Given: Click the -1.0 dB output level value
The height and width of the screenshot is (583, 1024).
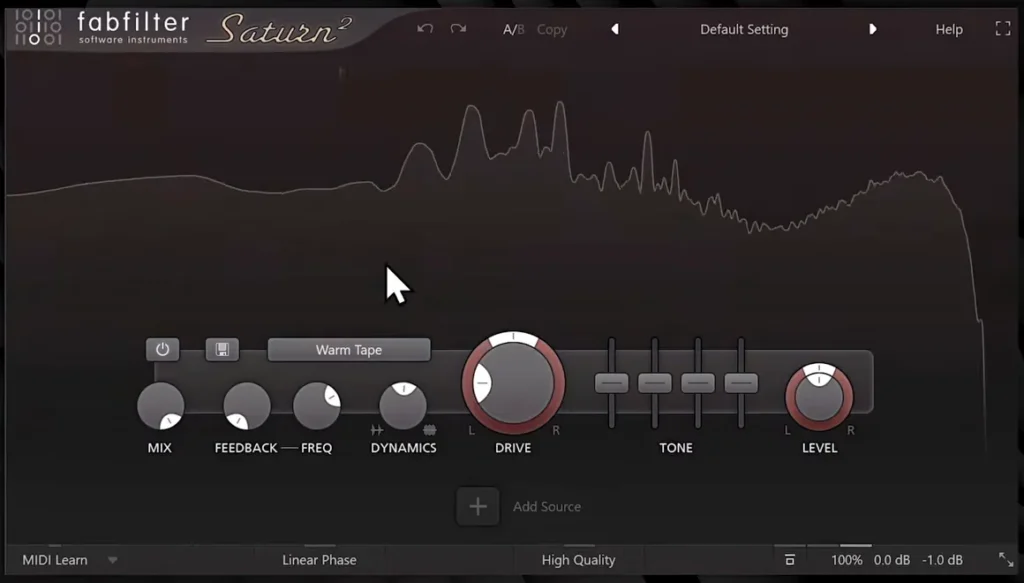Looking at the screenshot, I should coord(942,560).
